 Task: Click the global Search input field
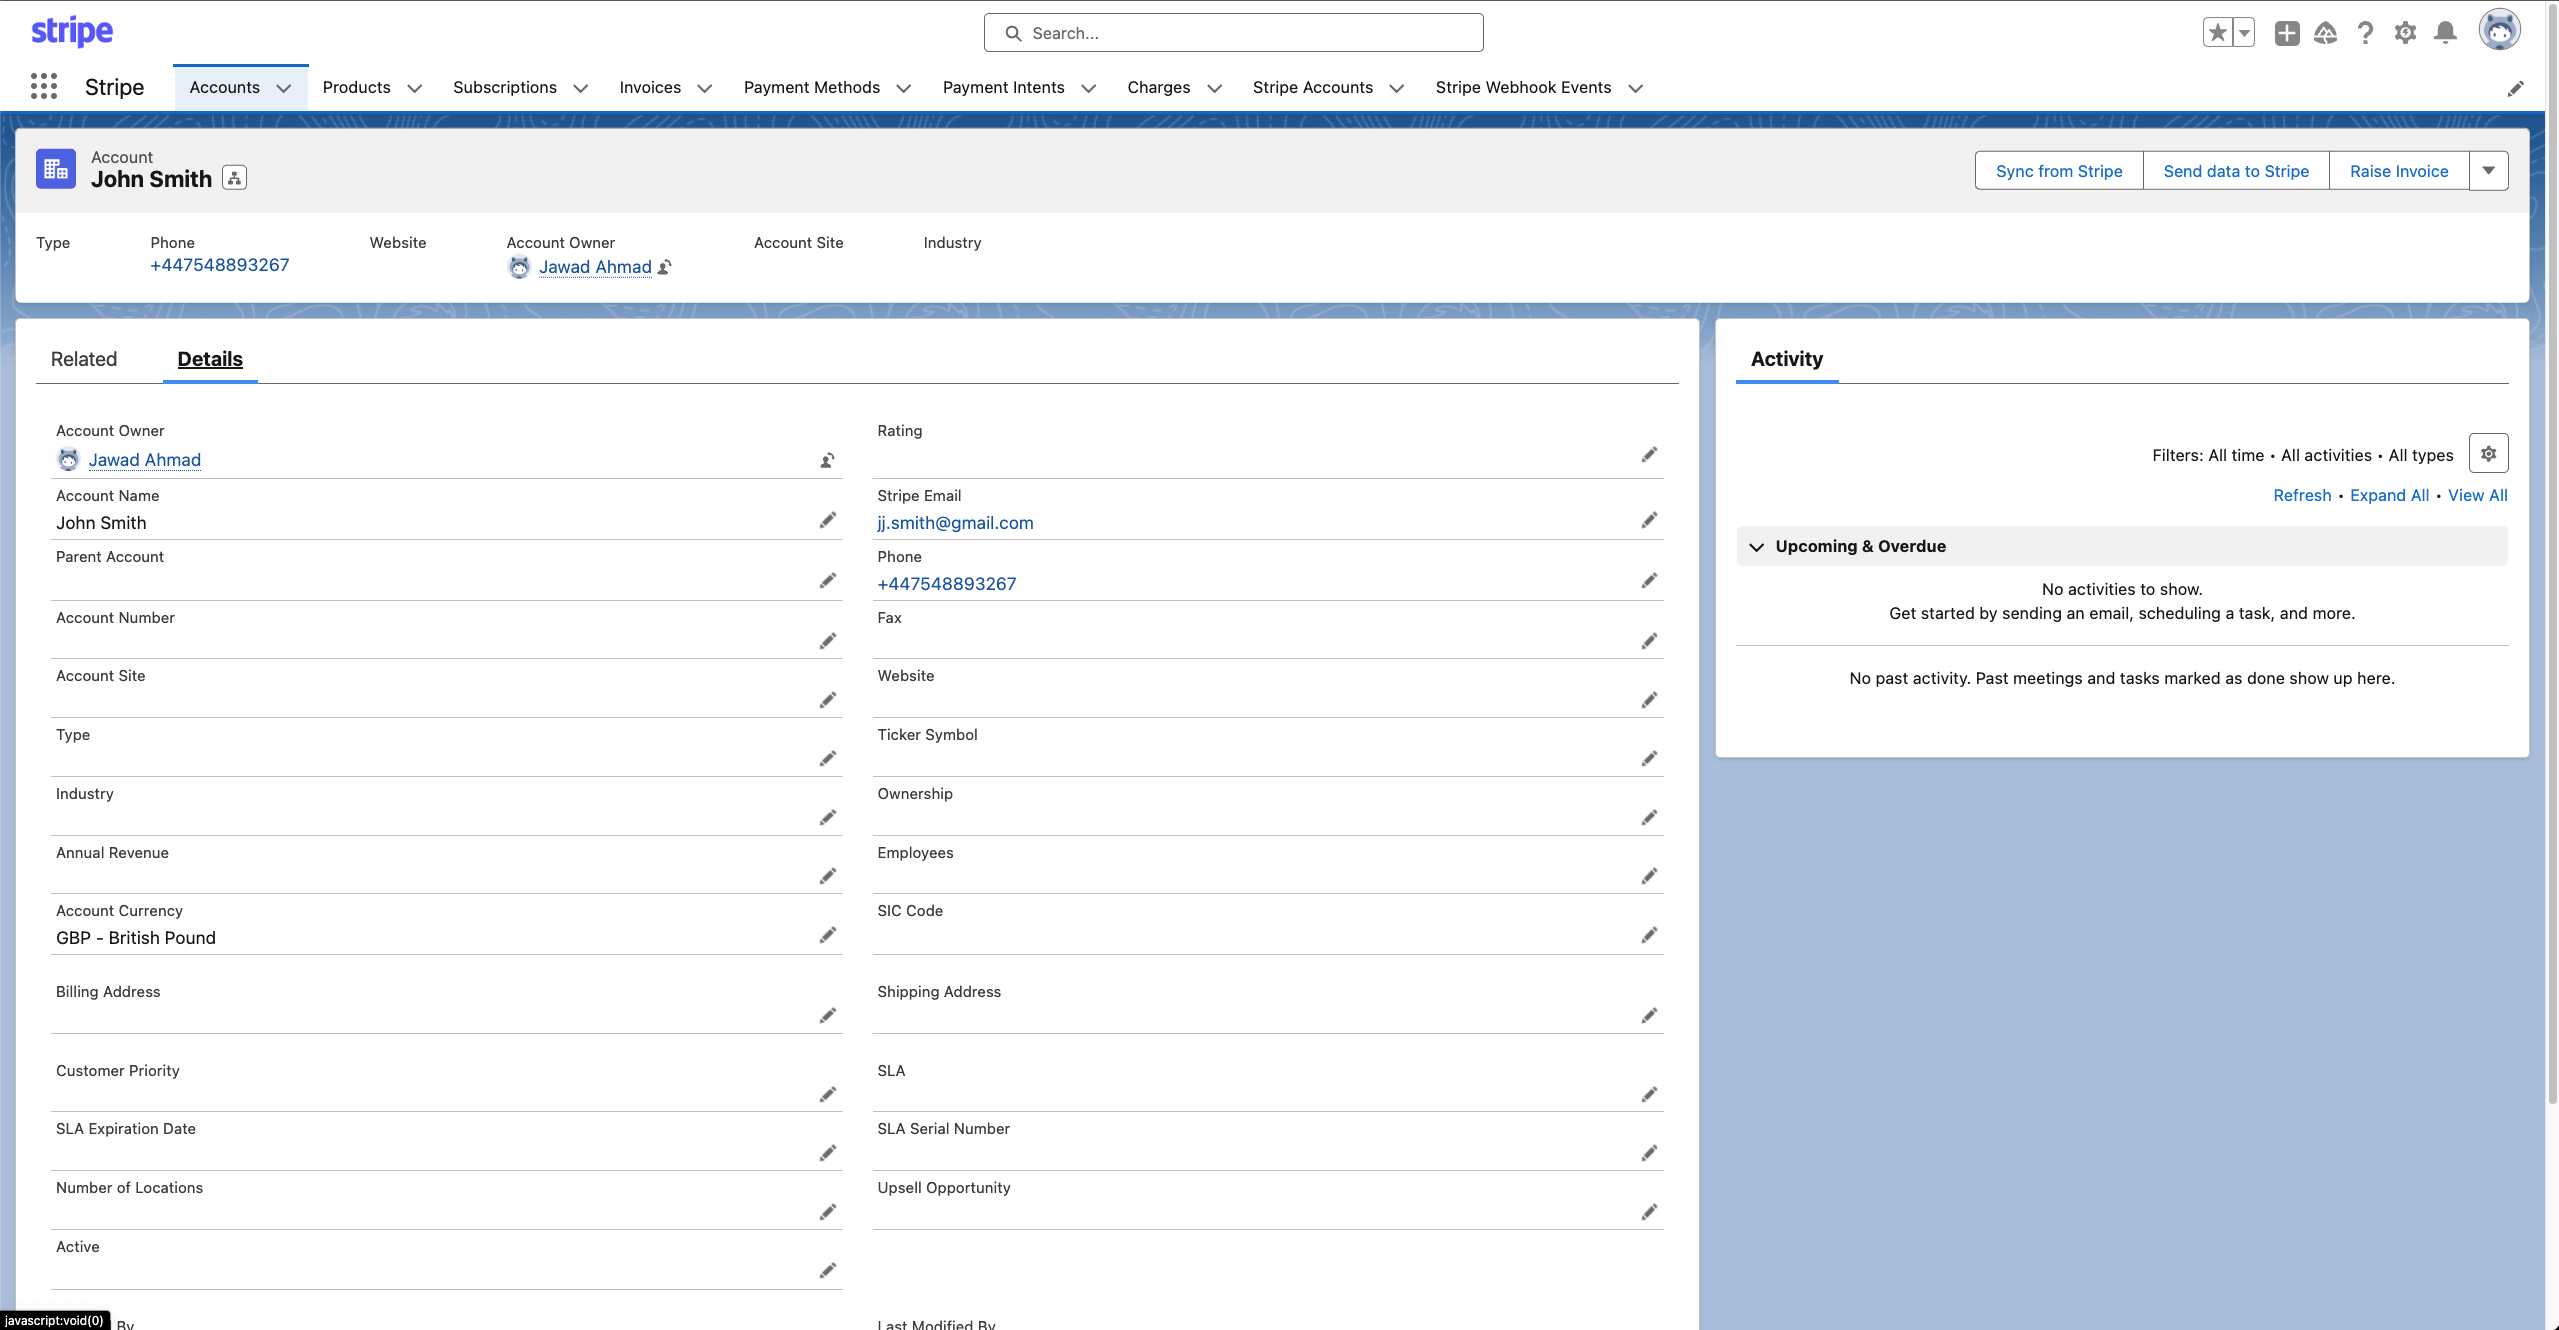point(1233,33)
